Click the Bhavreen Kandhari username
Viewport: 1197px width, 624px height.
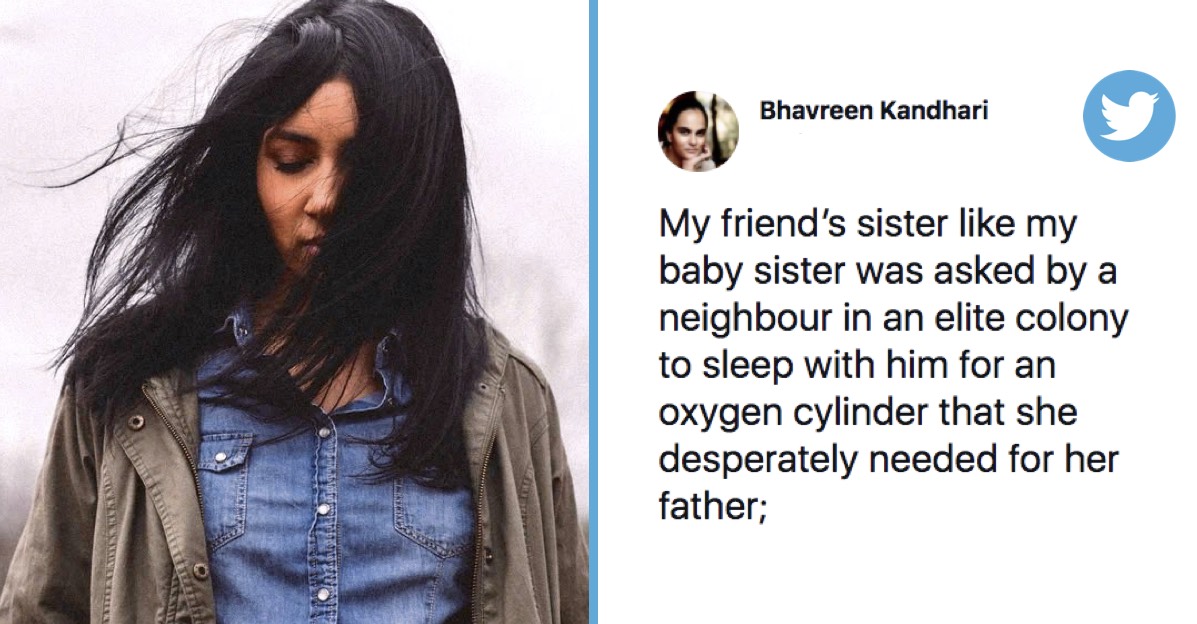coord(873,111)
